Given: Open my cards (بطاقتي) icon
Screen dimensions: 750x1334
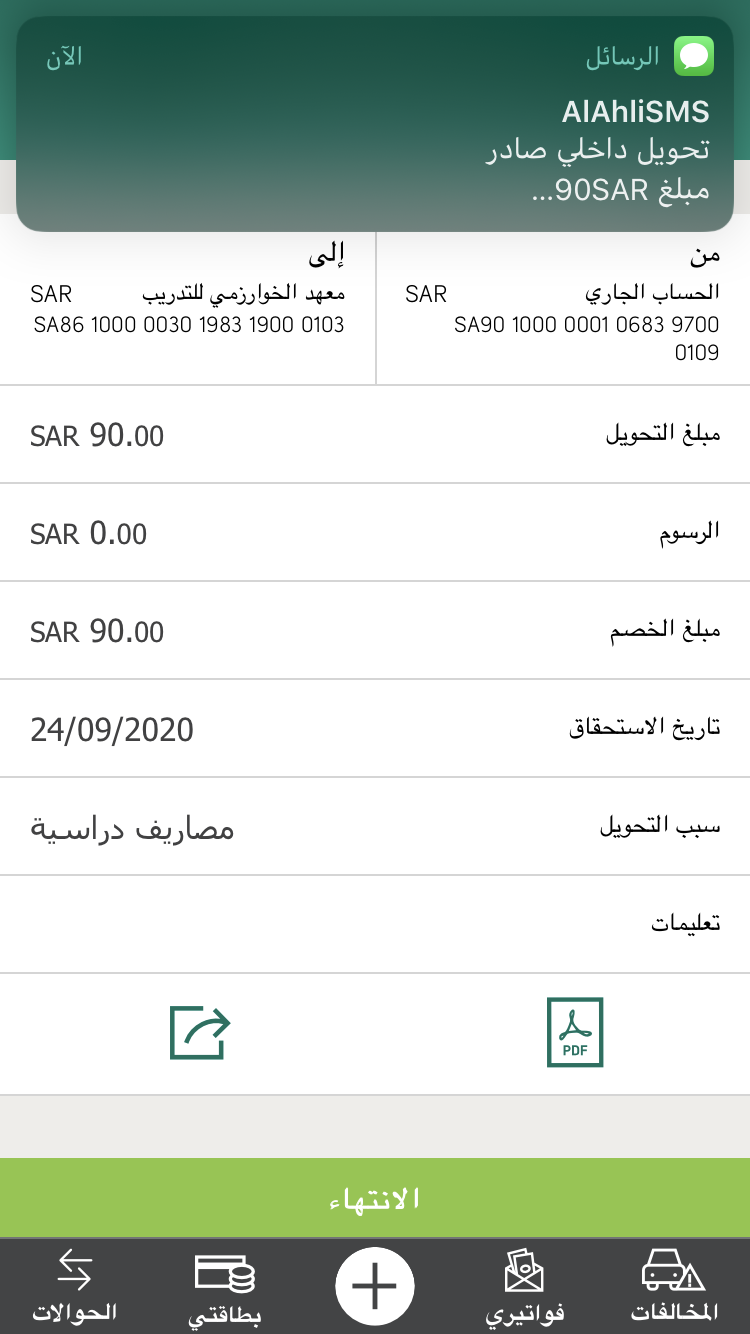Looking at the screenshot, I should [x=225, y=1273].
